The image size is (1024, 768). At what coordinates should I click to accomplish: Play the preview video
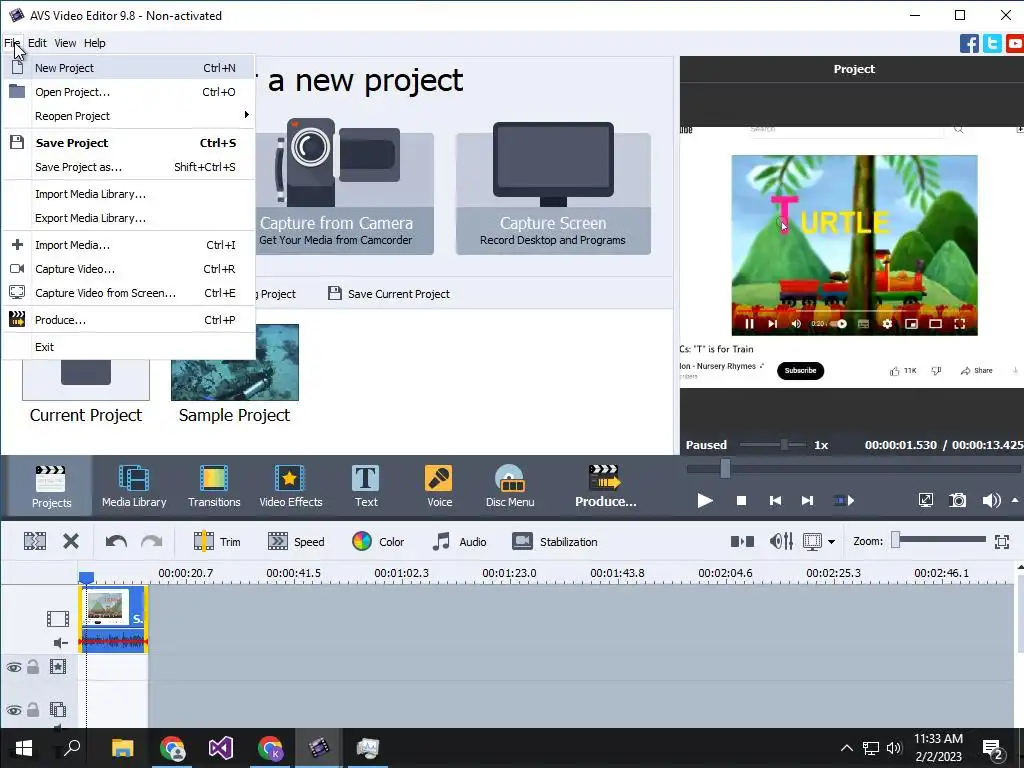705,500
